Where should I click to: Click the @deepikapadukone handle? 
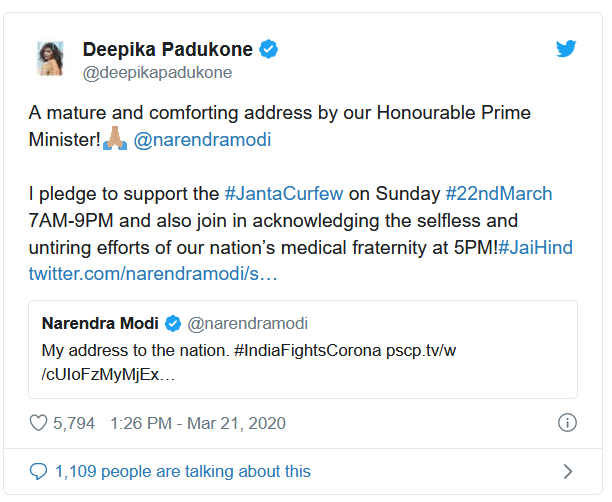(x=157, y=72)
